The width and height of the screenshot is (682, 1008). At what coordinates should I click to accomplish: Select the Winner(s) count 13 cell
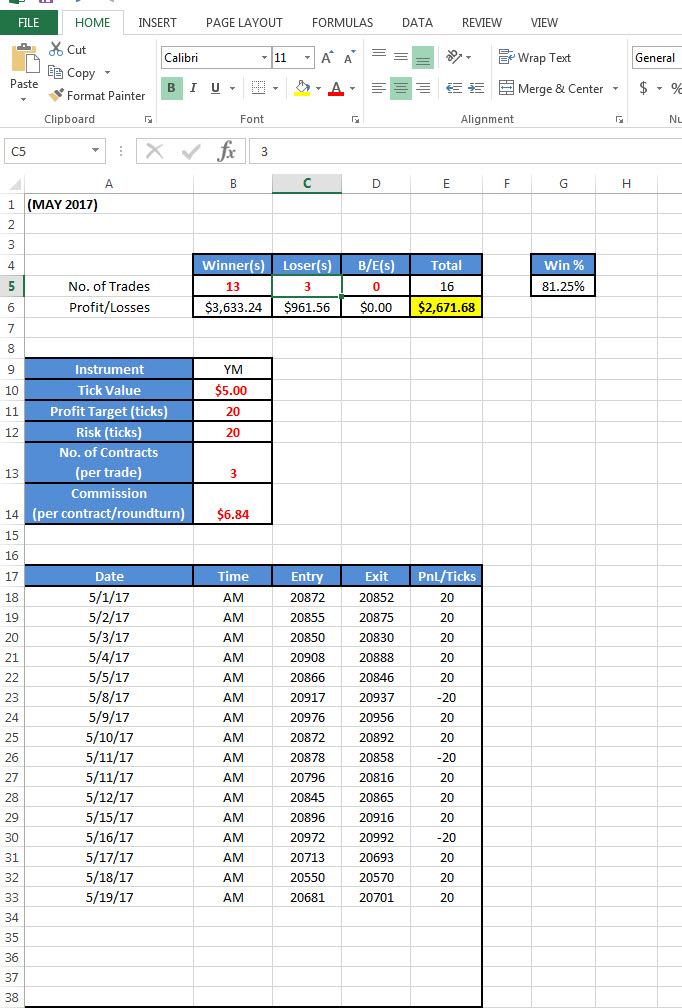(233, 287)
